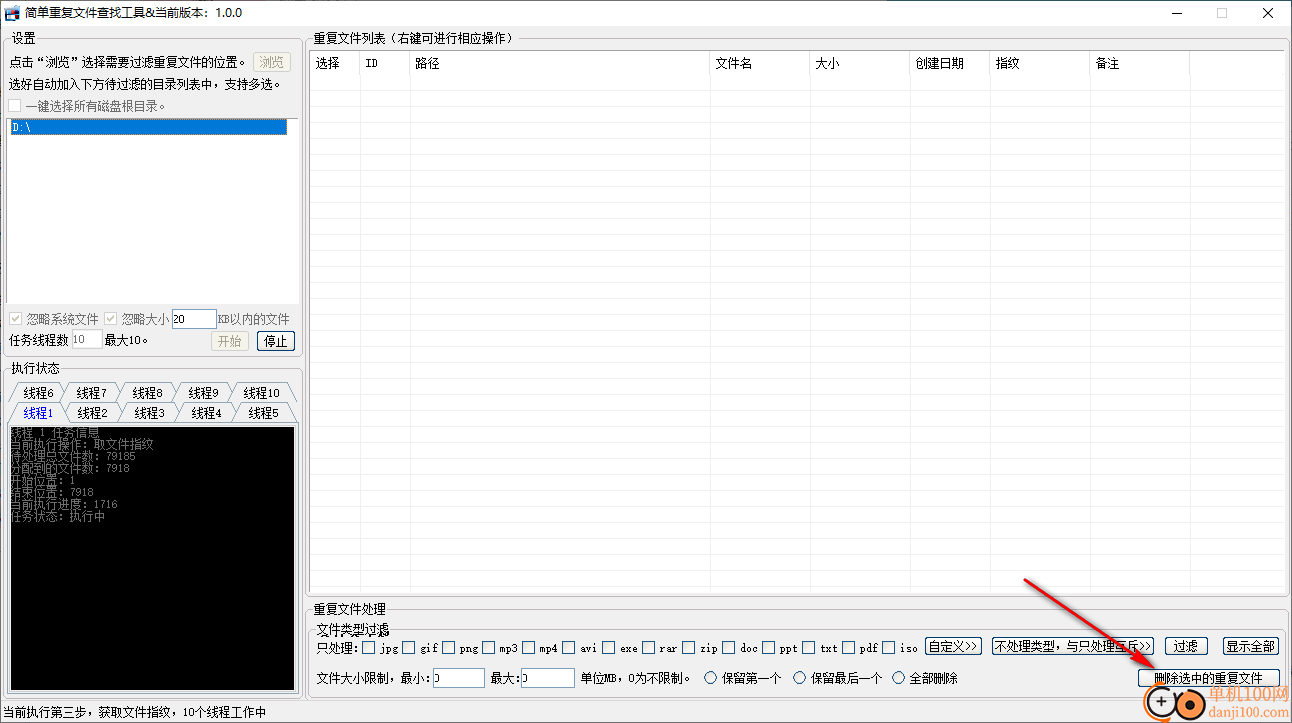
Task: Click the 任务线程数 input field
Action: [86, 340]
